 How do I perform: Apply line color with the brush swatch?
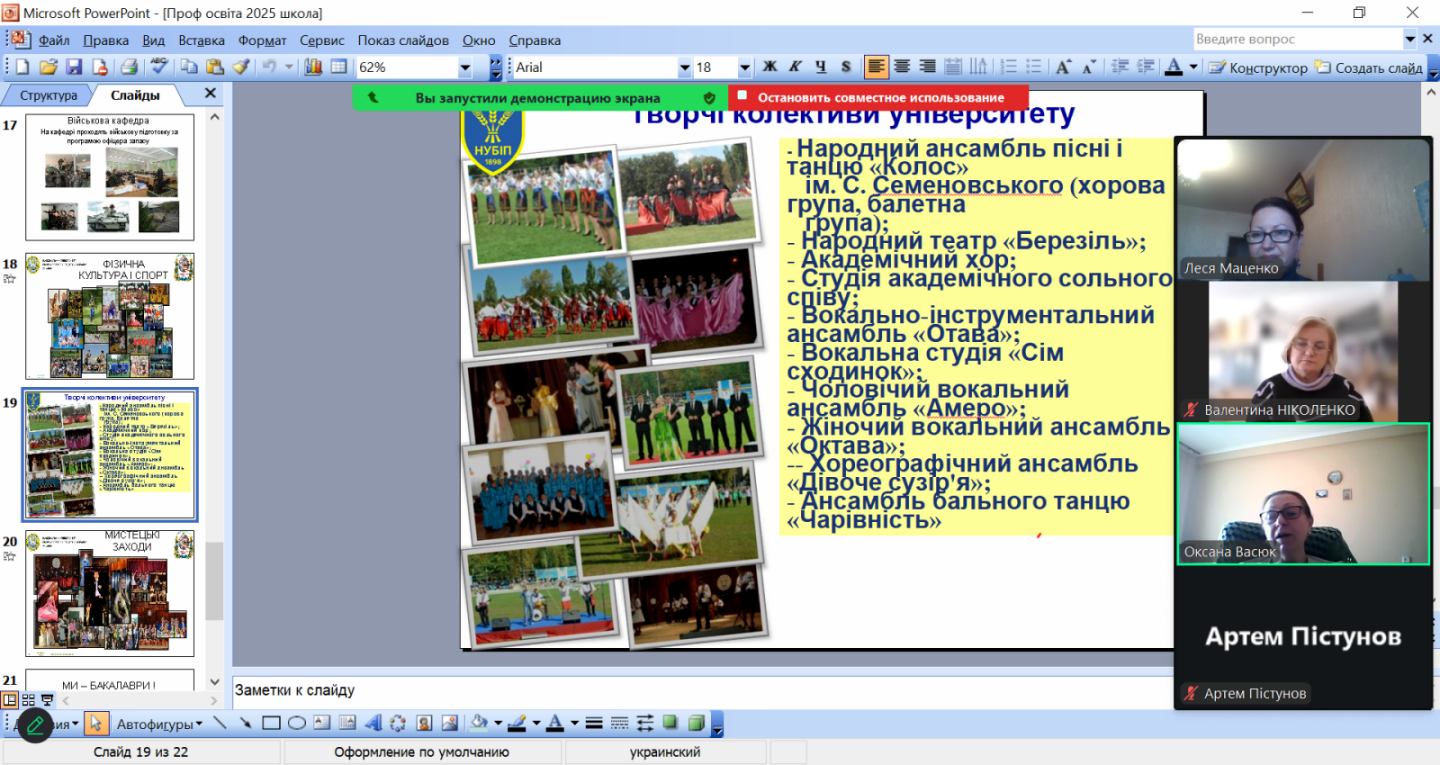coord(517,723)
